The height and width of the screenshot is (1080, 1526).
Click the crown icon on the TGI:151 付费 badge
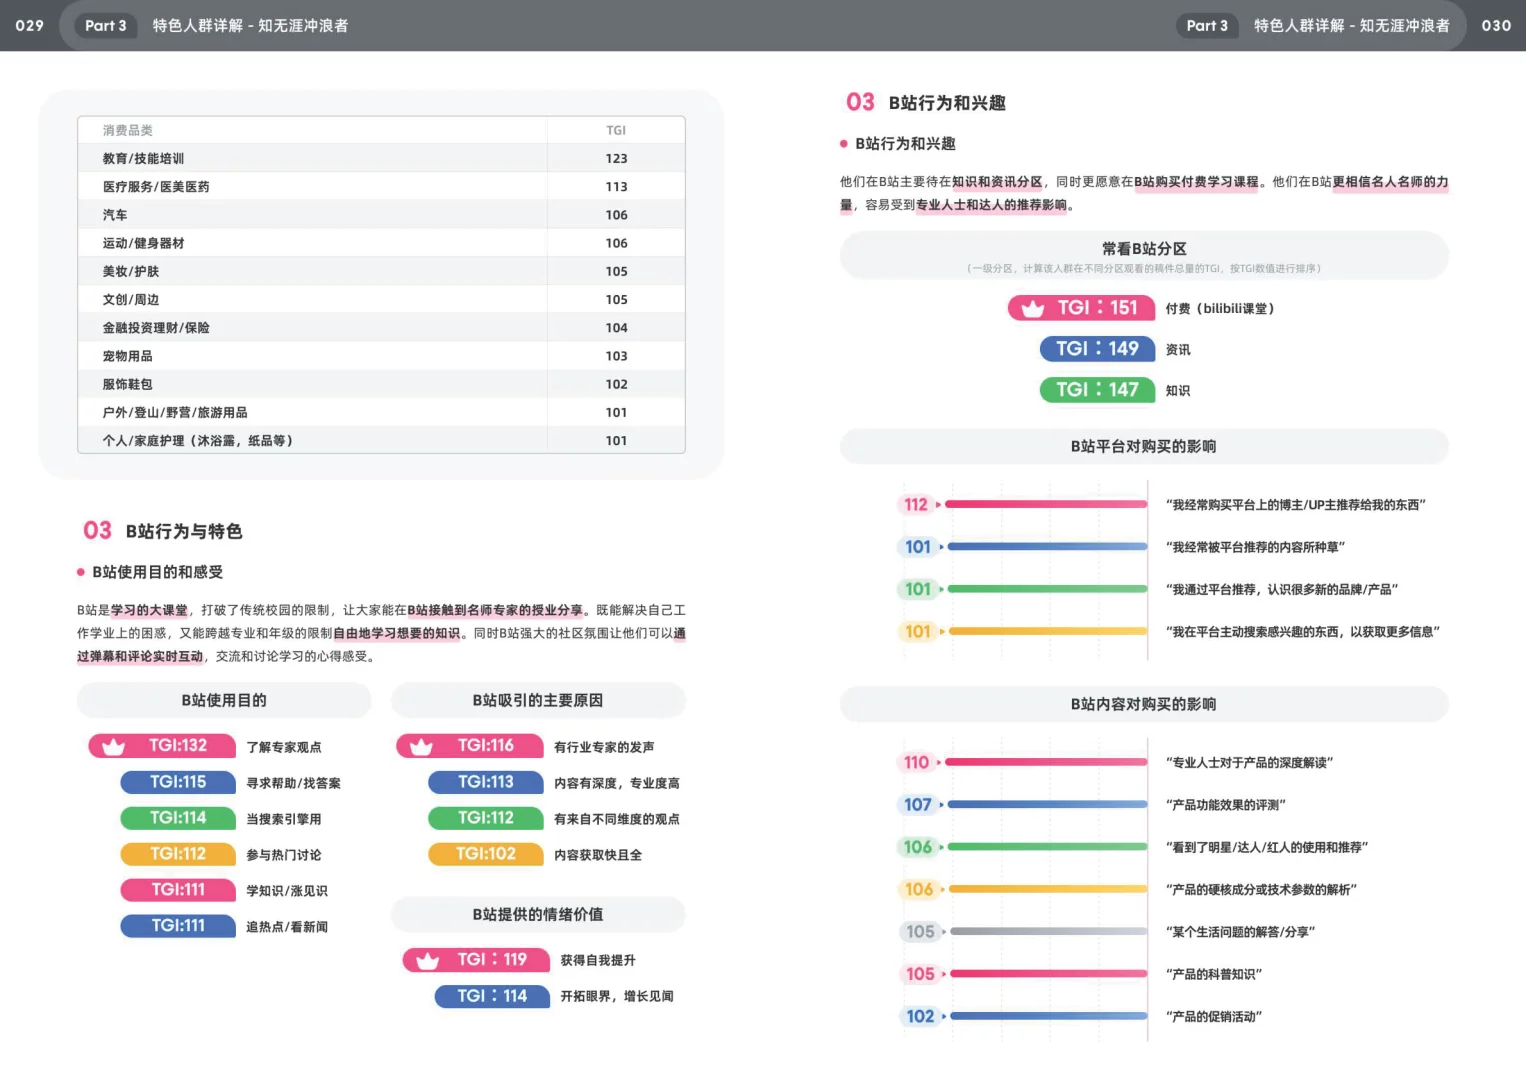coord(1031,308)
